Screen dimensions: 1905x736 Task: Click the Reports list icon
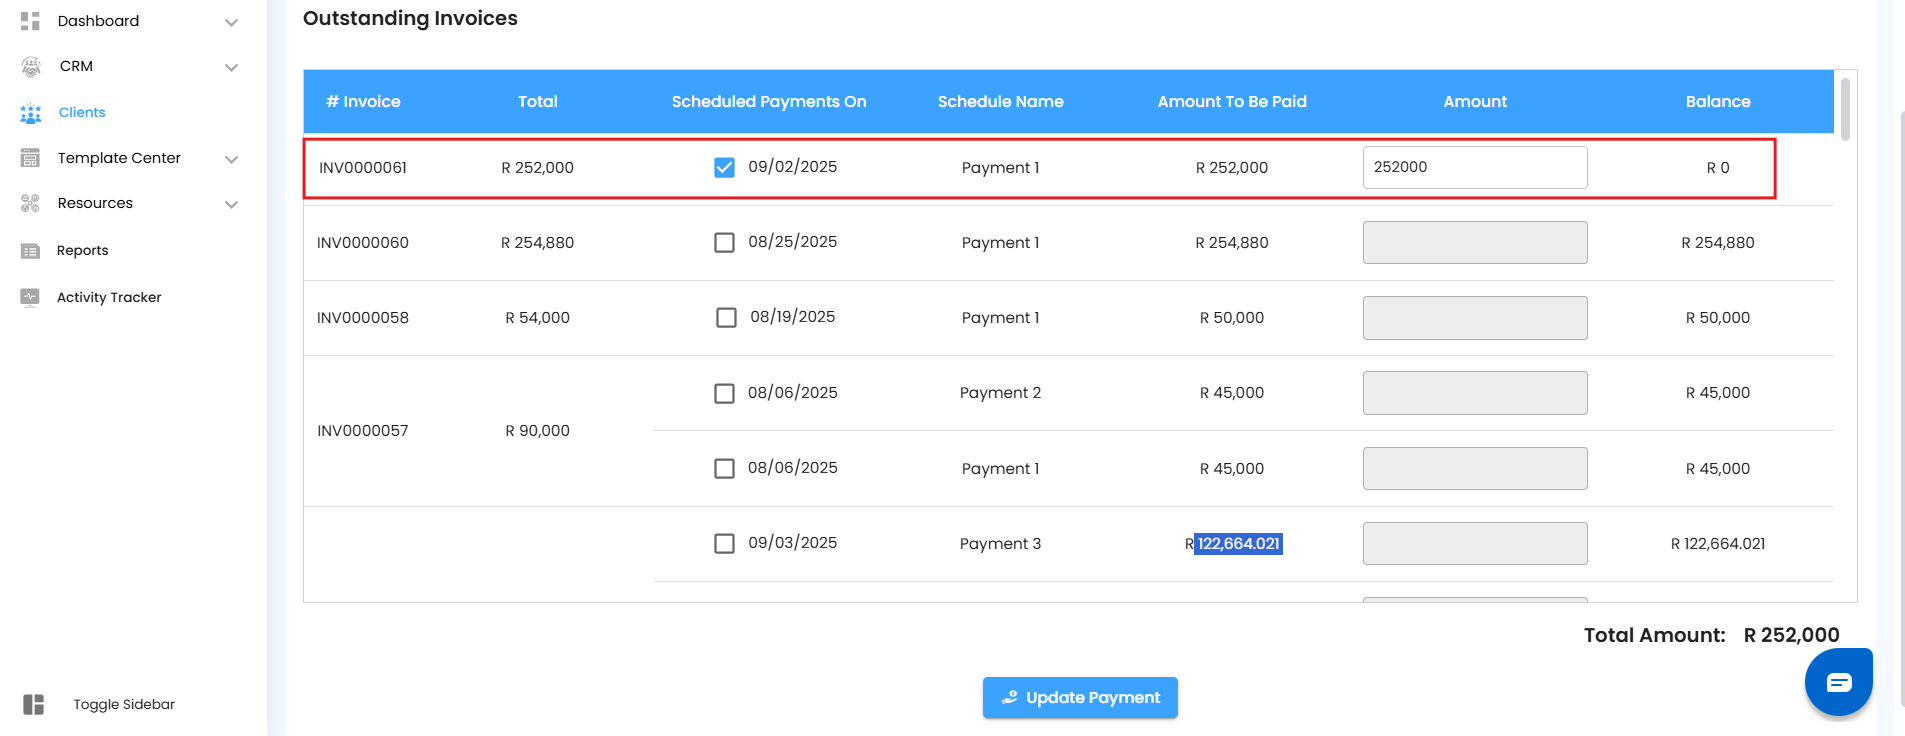tap(31, 251)
